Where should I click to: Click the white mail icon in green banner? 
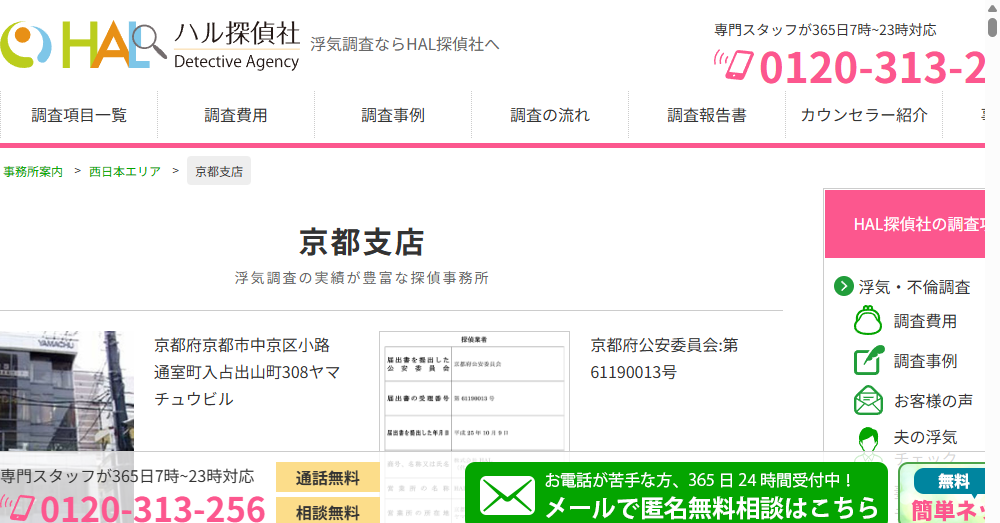(507, 495)
